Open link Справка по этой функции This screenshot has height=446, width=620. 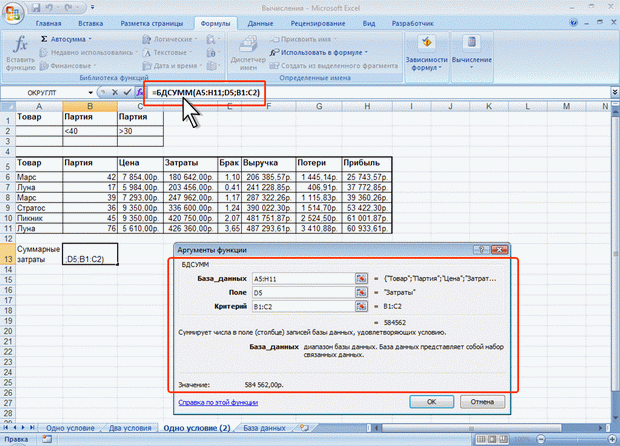click(x=218, y=403)
